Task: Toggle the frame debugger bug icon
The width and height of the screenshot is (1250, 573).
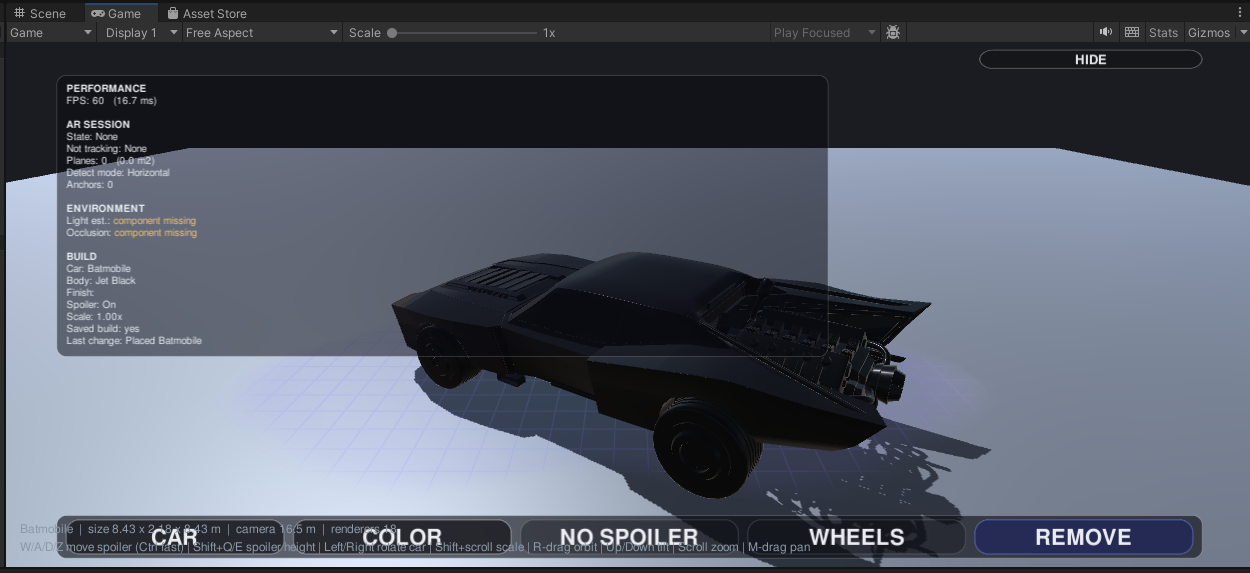Action: pyautogui.click(x=893, y=33)
